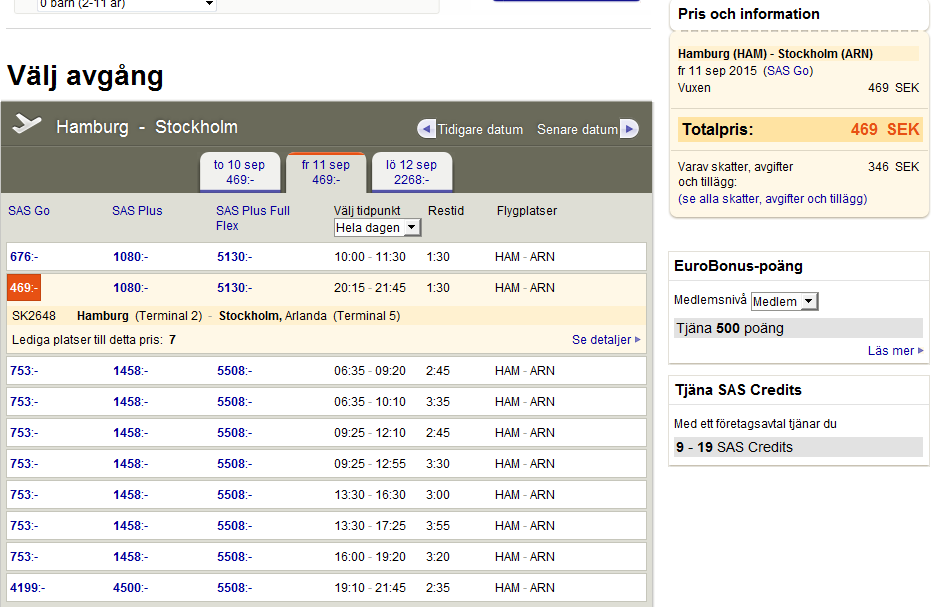Choose 4500:- SAS Plus on 19:10 flight
This screenshot has width=932, height=607.
tap(131, 587)
